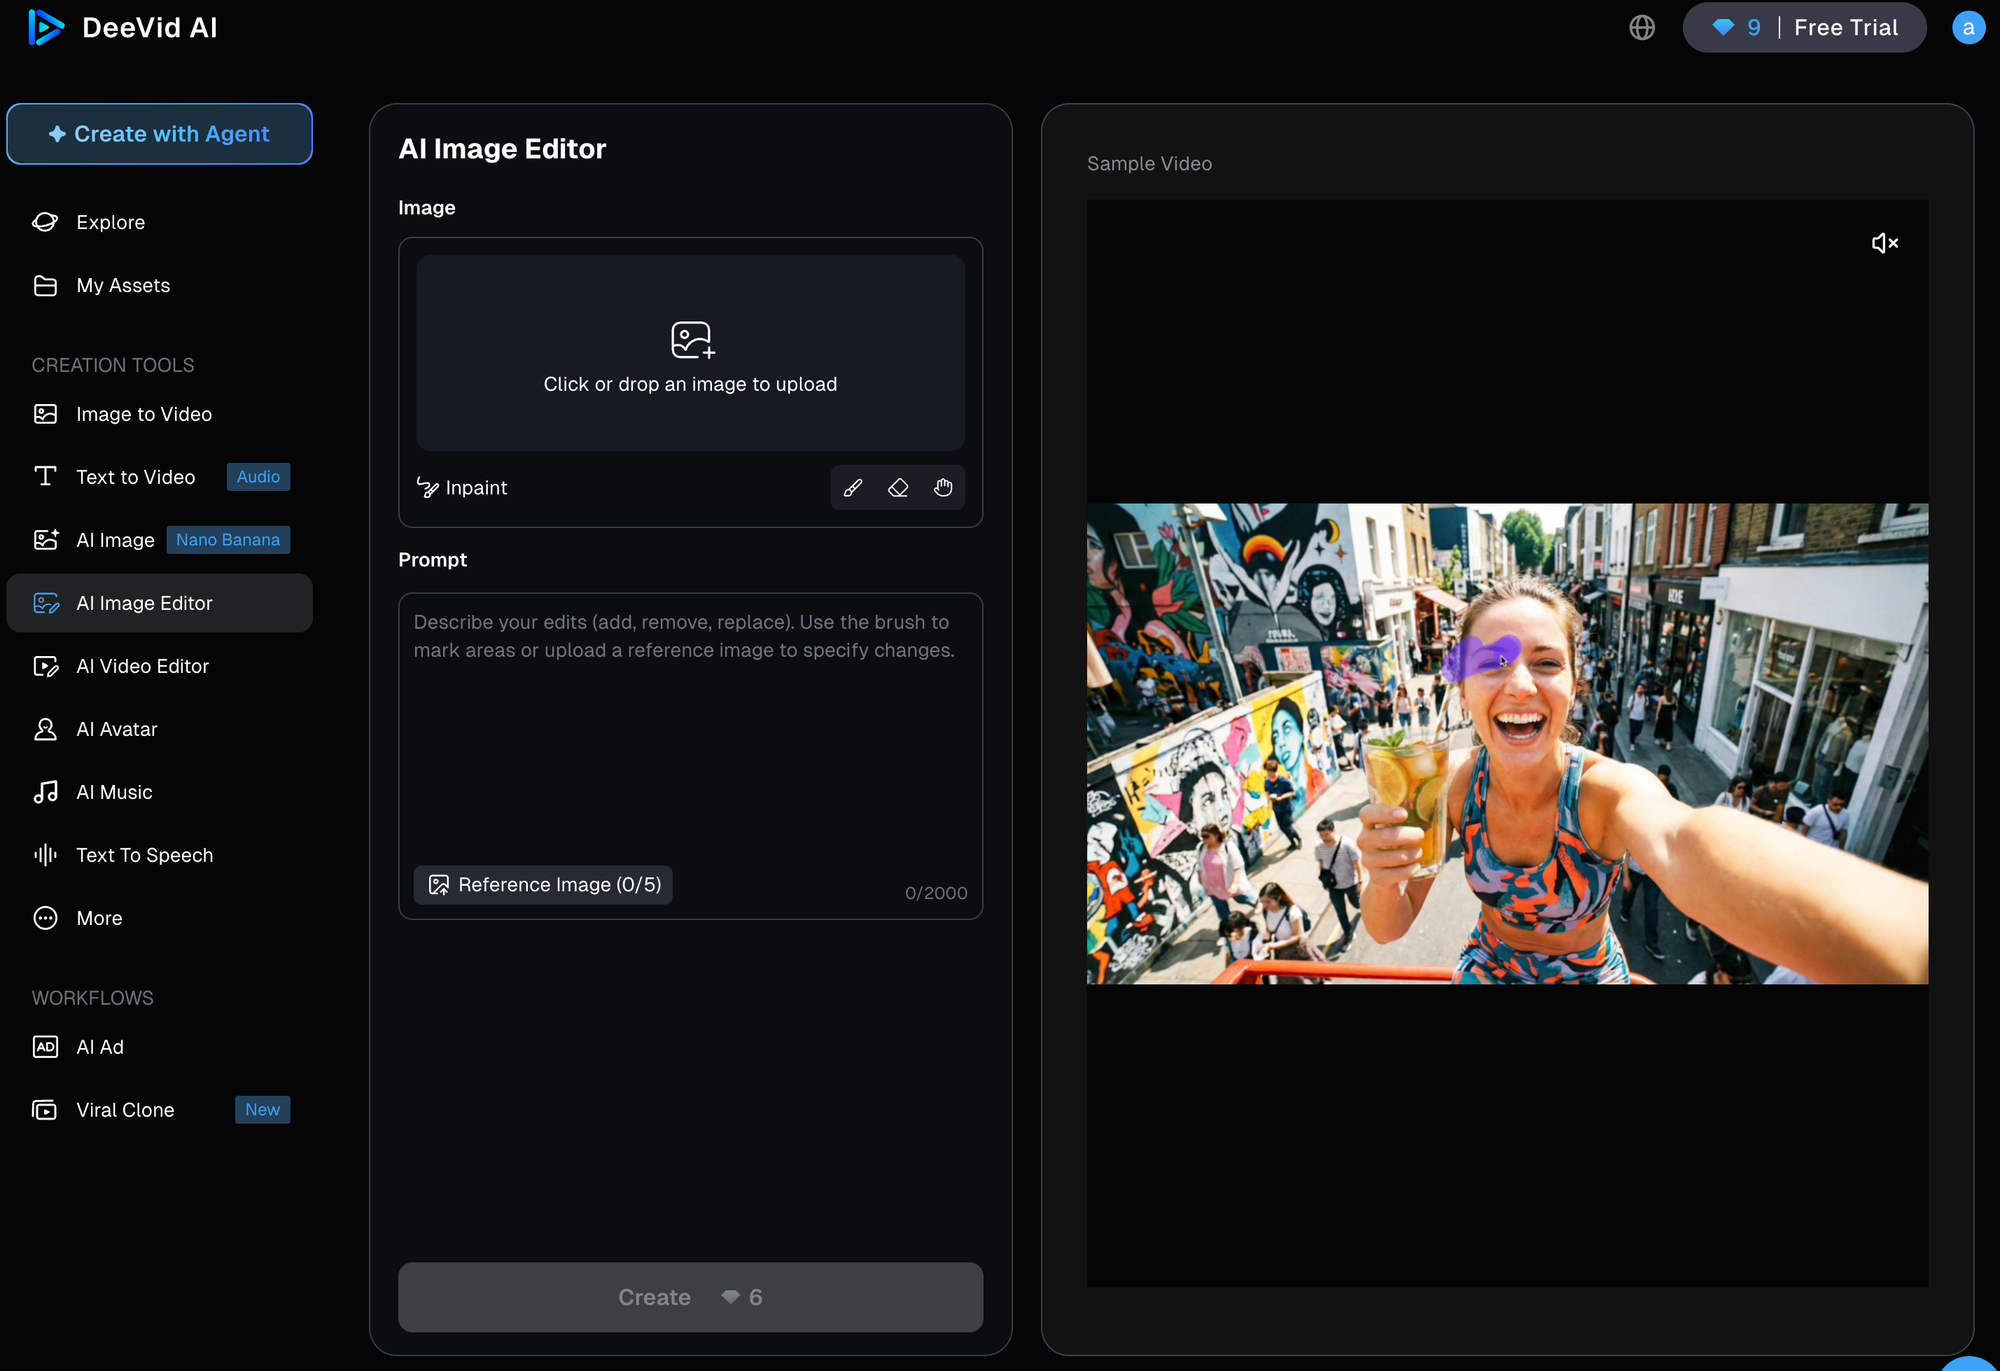Expand the More tools menu

(x=99, y=918)
